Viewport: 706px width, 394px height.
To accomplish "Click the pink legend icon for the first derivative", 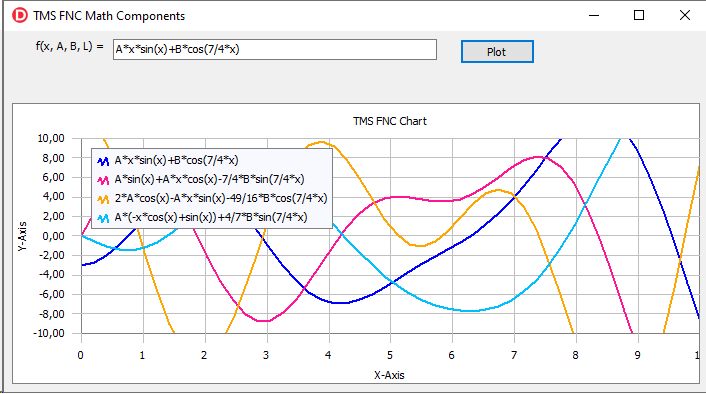I will tap(103, 180).
